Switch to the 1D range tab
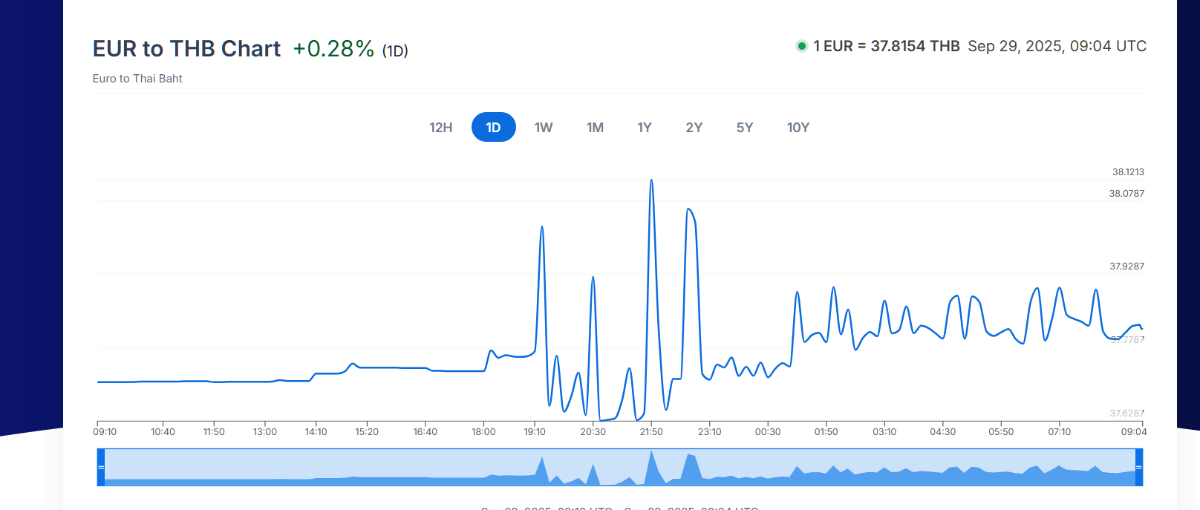Image resolution: width=1200 pixels, height=510 pixels. 493,127
